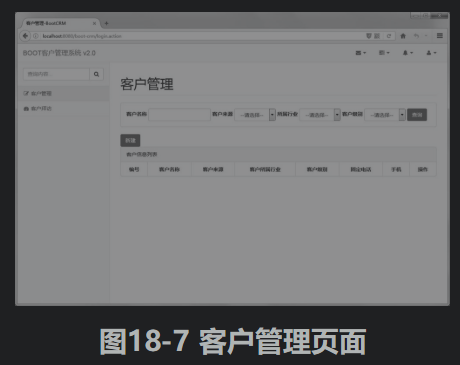The image size is (460, 365).
Task: Click the browser back arrow button
Action: 25,36
